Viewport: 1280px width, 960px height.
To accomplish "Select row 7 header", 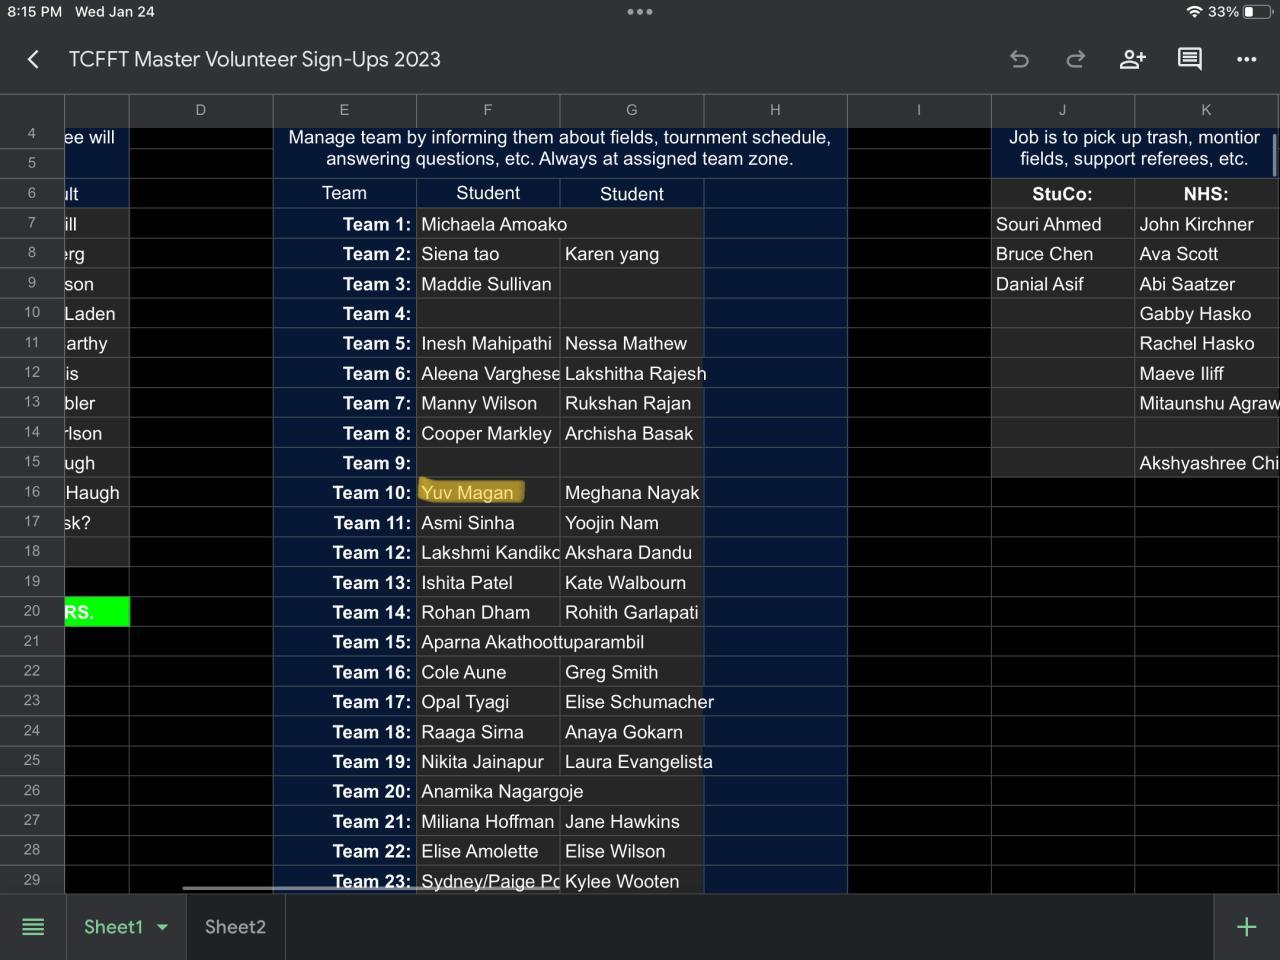I will (x=32, y=223).
